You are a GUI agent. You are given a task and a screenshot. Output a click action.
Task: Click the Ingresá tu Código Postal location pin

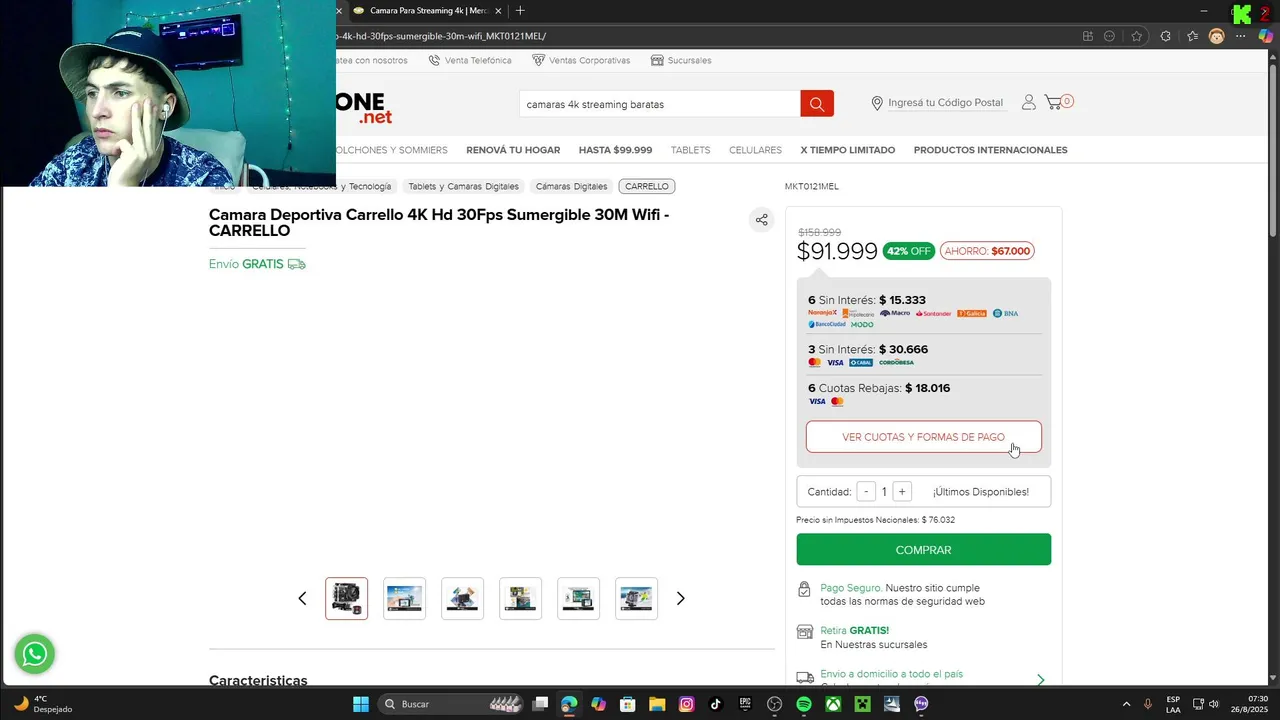(x=877, y=103)
